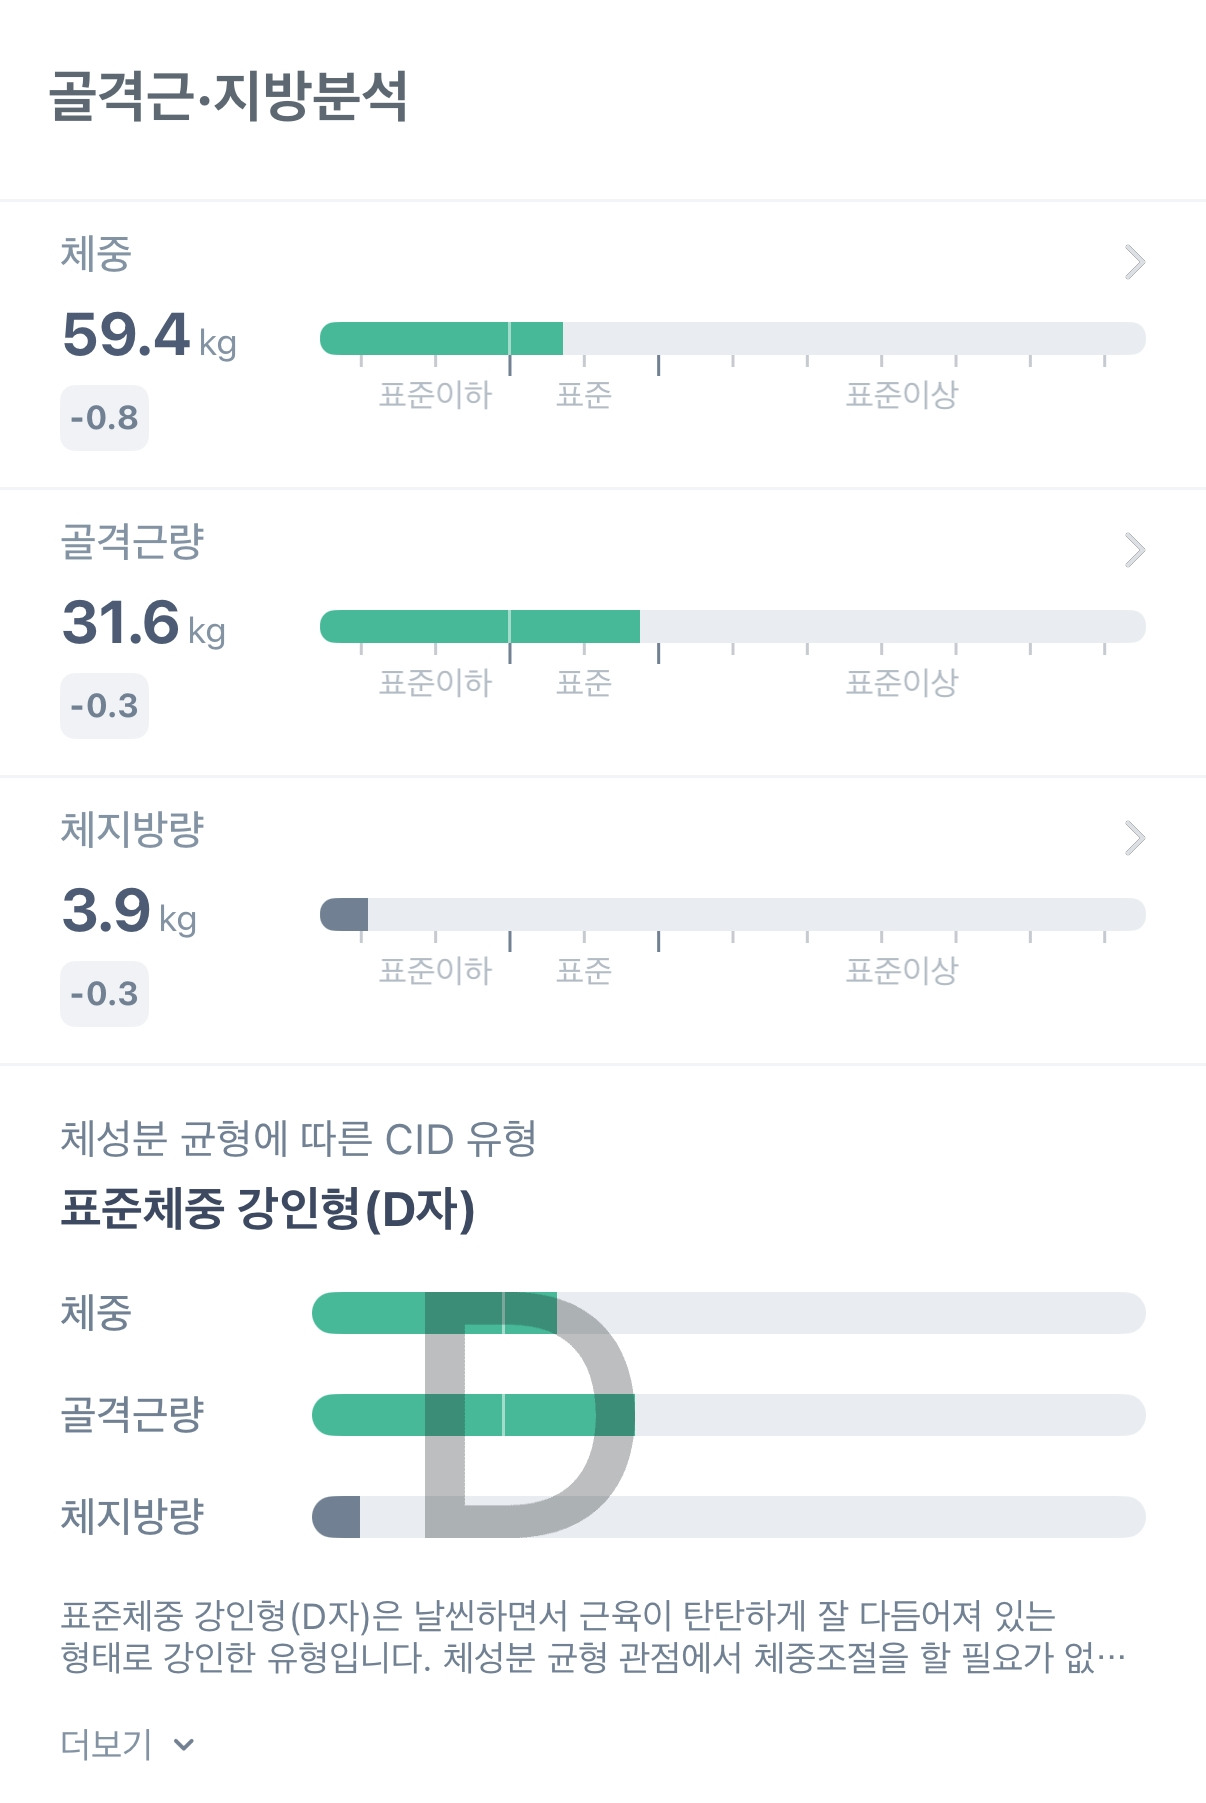The height and width of the screenshot is (1803, 1206).
Task: Open 체지방량 details chevron arrow
Action: pyautogui.click(x=1134, y=838)
